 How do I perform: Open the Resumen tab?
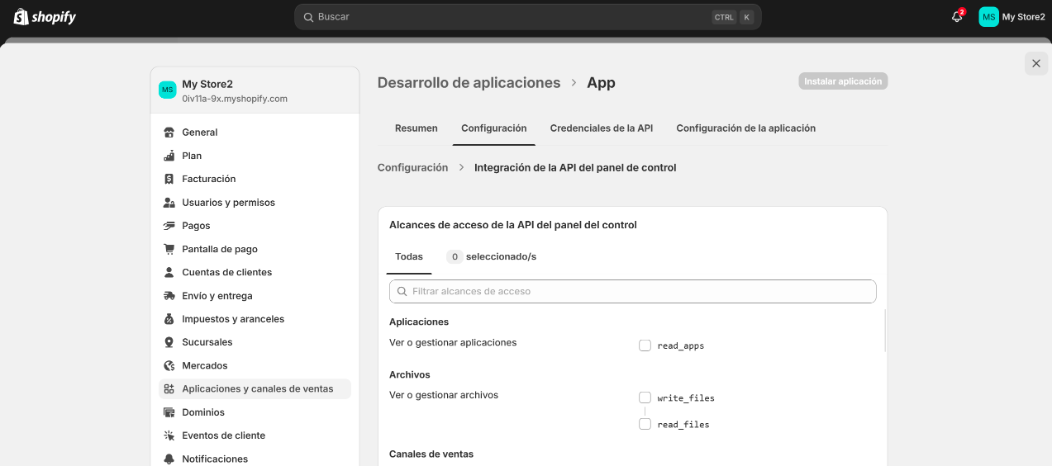point(416,128)
